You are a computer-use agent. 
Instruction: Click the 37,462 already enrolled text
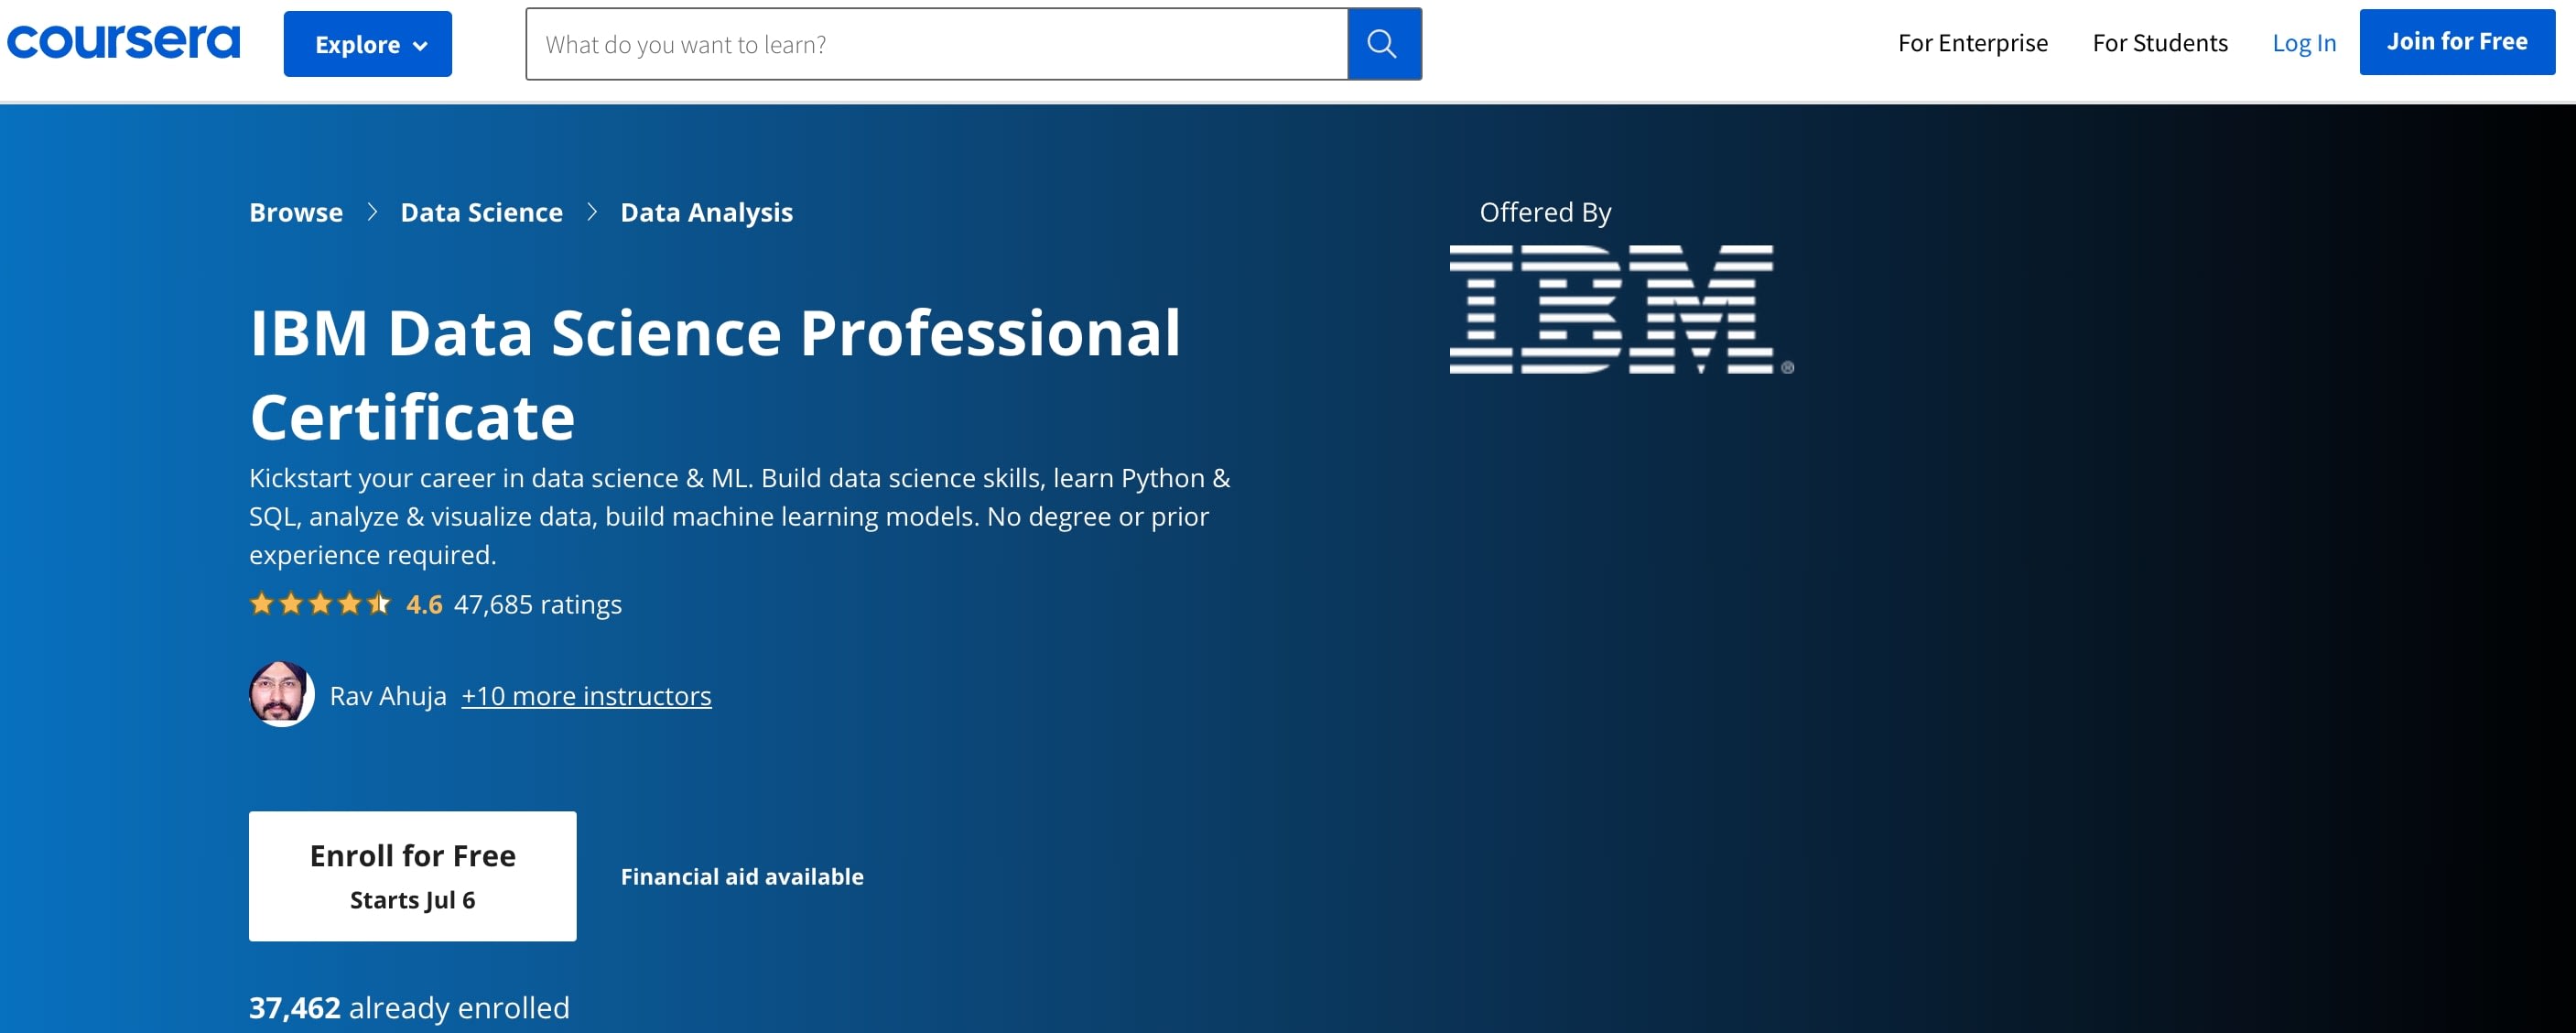click(409, 1007)
